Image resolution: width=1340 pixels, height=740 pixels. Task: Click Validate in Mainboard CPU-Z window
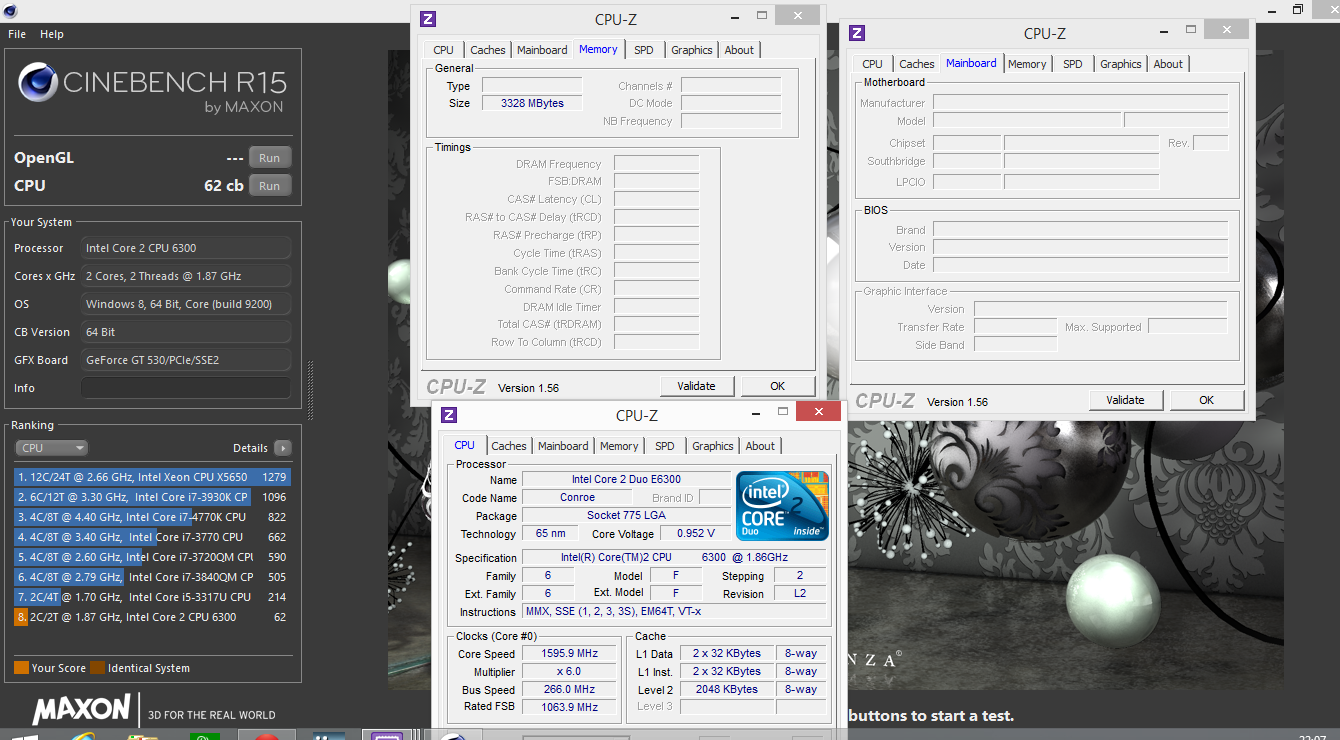1126,400
